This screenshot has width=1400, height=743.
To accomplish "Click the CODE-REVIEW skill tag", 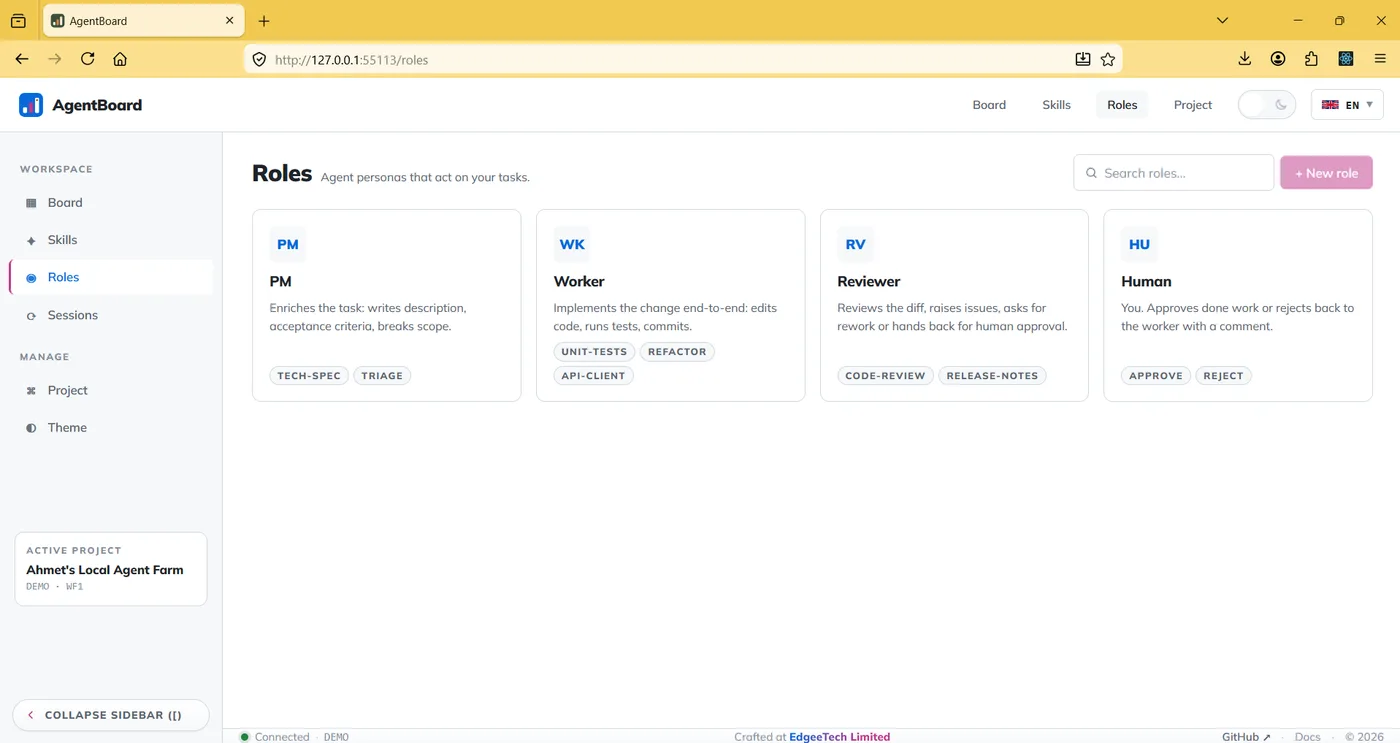I will click(x=885, y=376).
